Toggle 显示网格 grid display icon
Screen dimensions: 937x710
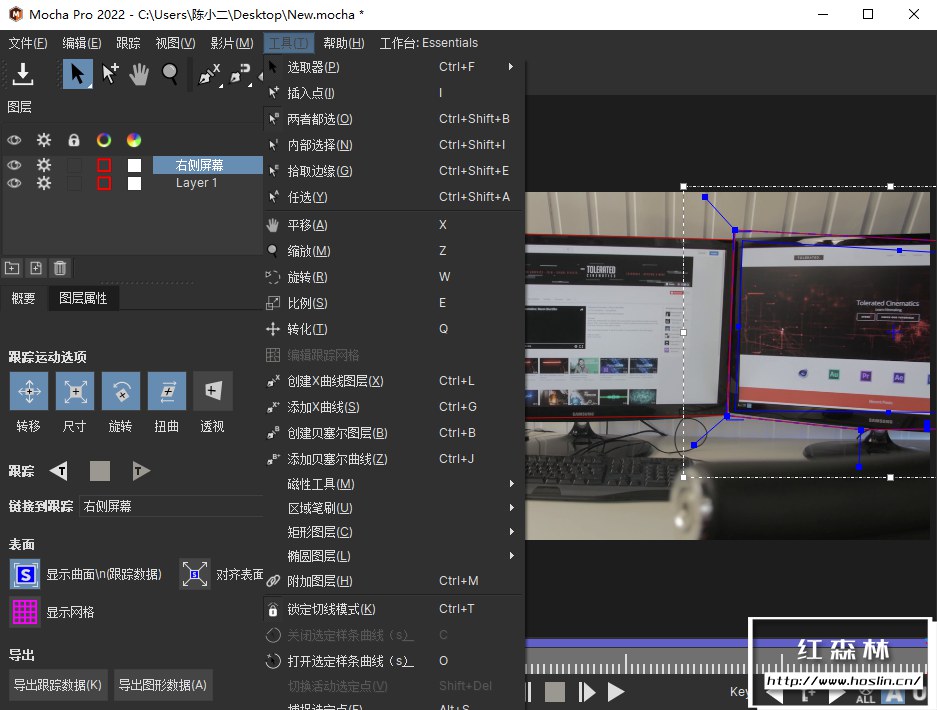coord(25,612)
